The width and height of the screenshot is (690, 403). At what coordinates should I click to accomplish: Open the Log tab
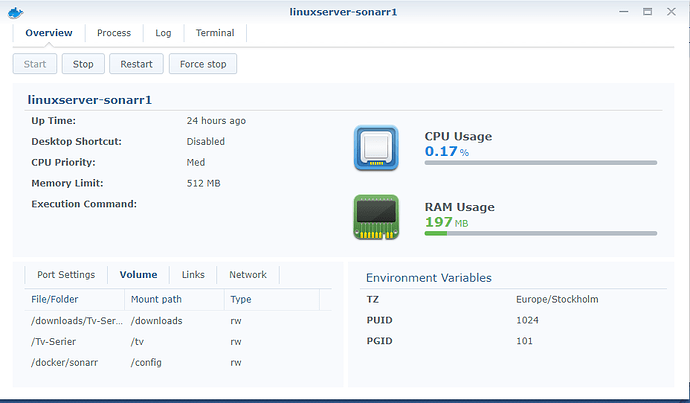pyautogui.click(x=163, y=33)
